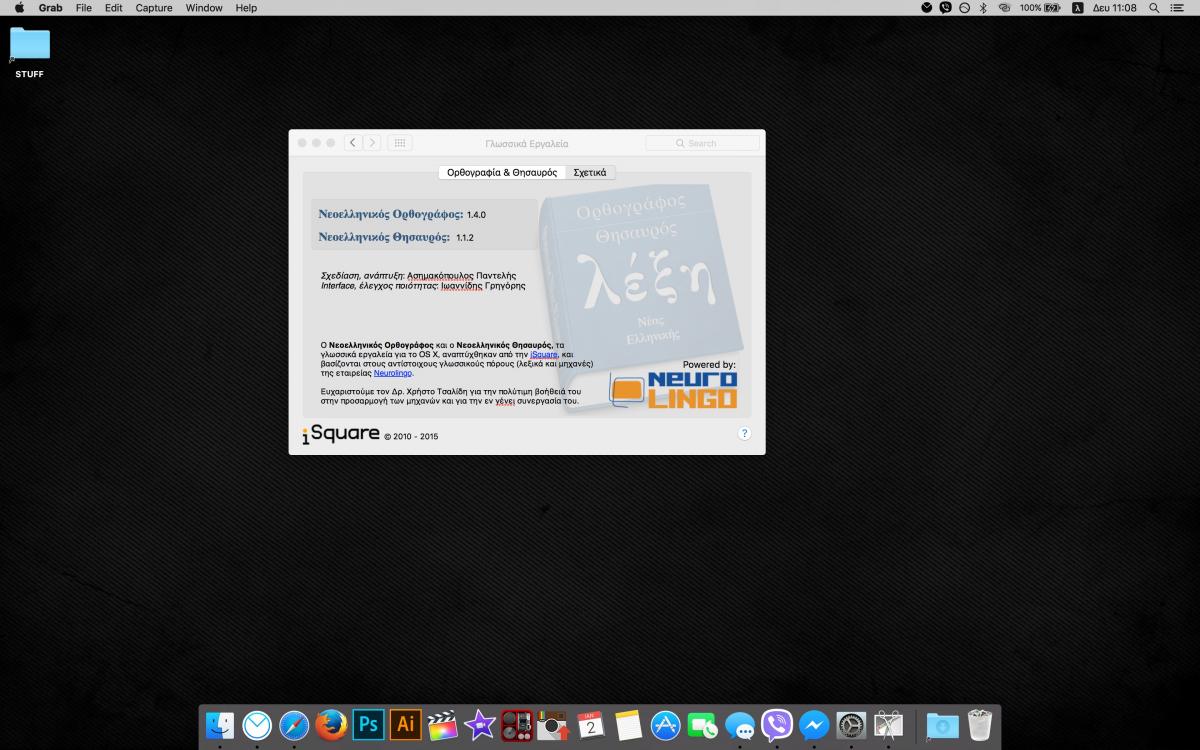Open Finder from the dock
The height and width of the screenshot is (750, 1200).
tap(220, 725)
